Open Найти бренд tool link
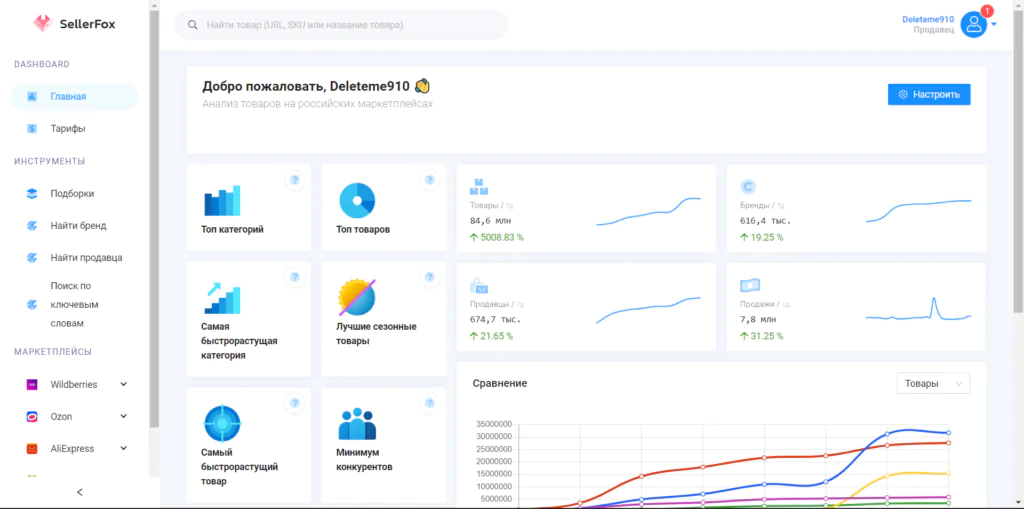This screenshot has height=509, width=1024. point(78,226)
